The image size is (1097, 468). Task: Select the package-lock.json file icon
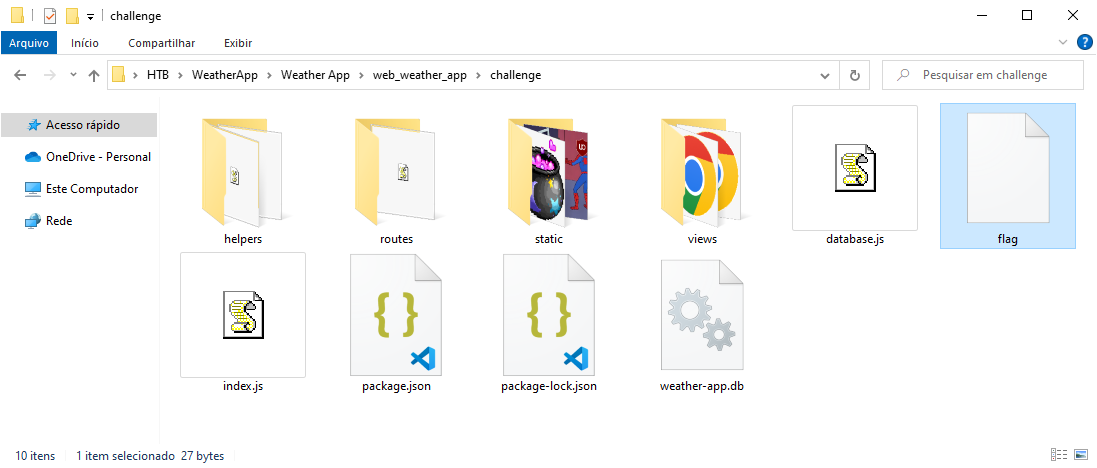point(548,315)
